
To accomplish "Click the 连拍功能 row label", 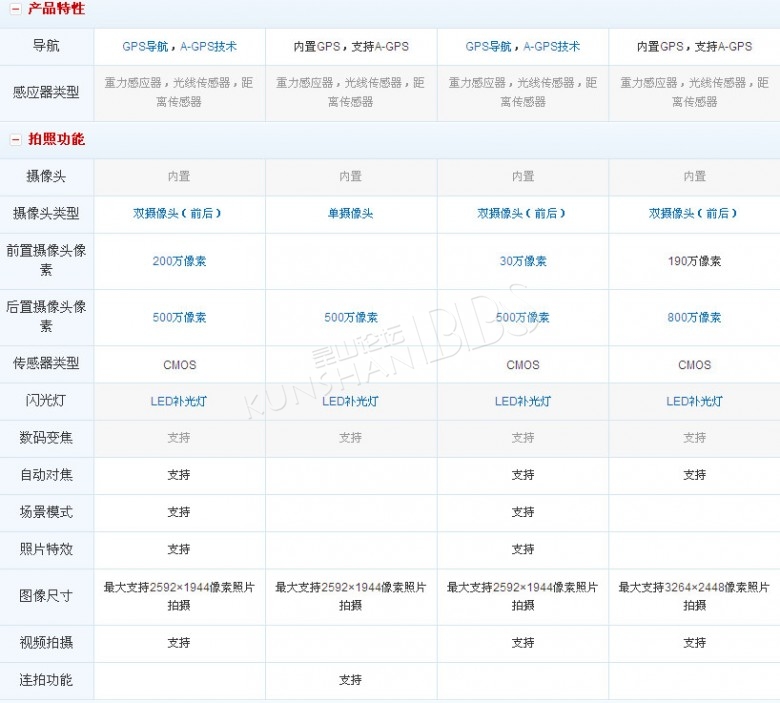I will pyautogui.click(x=46, y=680).
